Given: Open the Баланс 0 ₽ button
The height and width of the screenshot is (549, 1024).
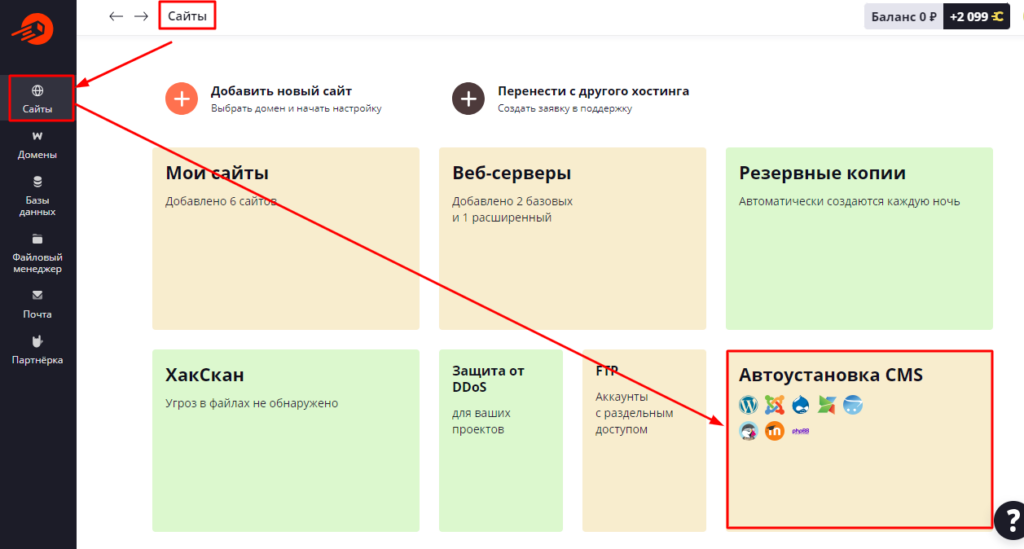Looking at the screenshot, I should click(x=903, y=16).
